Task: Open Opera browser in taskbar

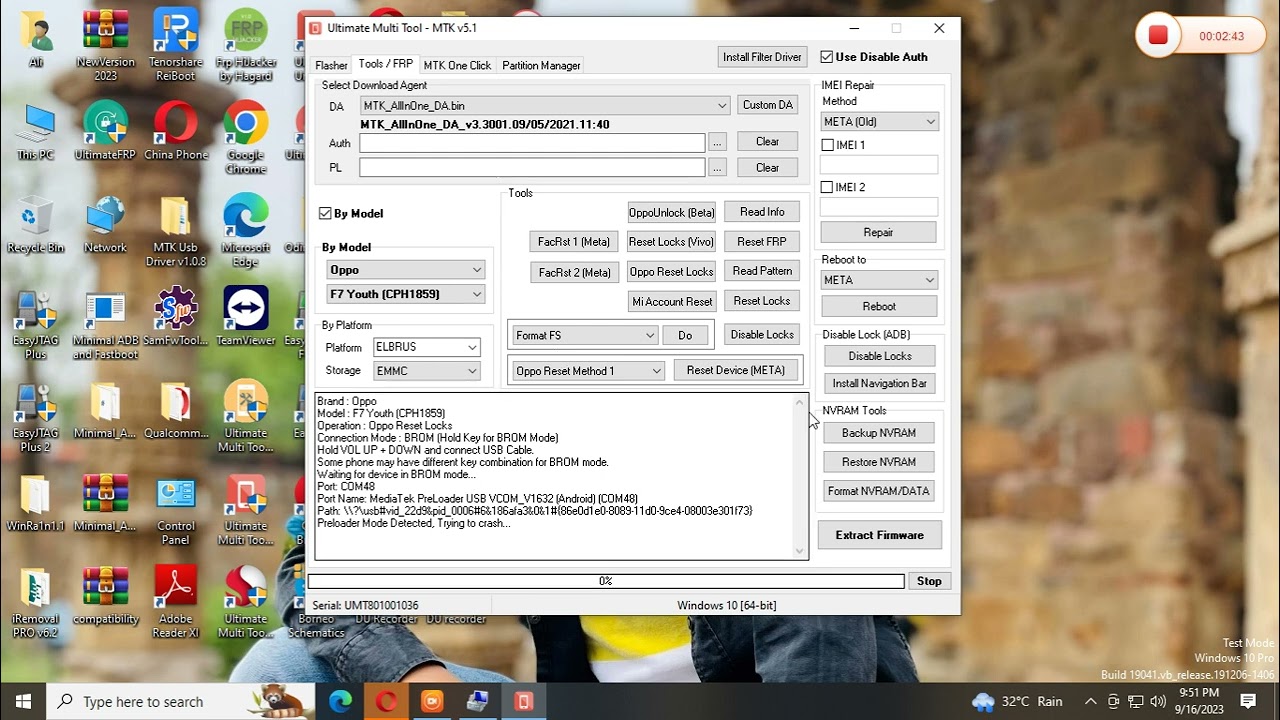Action: pyautogui.click(x=386, y=701)
